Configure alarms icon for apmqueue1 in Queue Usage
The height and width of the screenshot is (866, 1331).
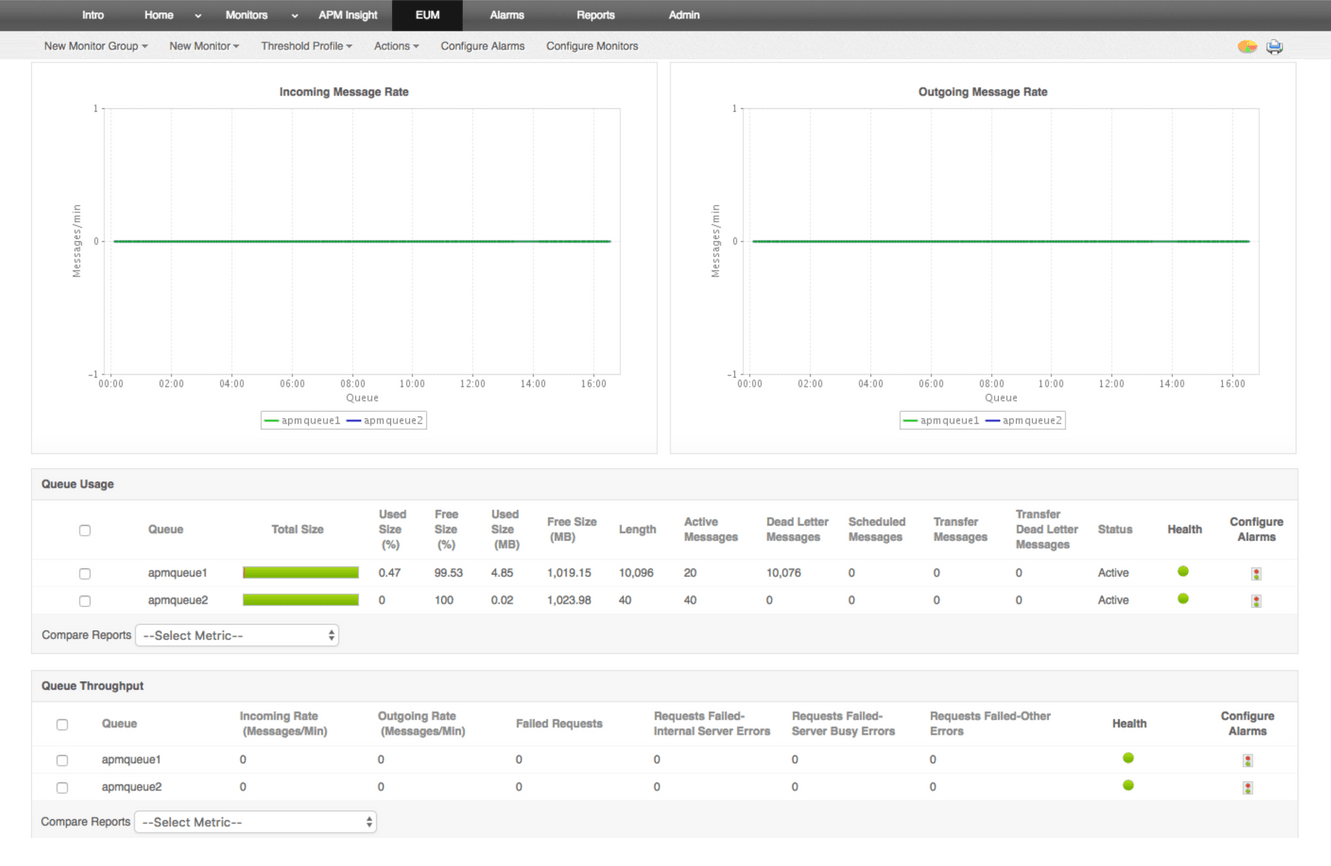[x=1256, y=574]
